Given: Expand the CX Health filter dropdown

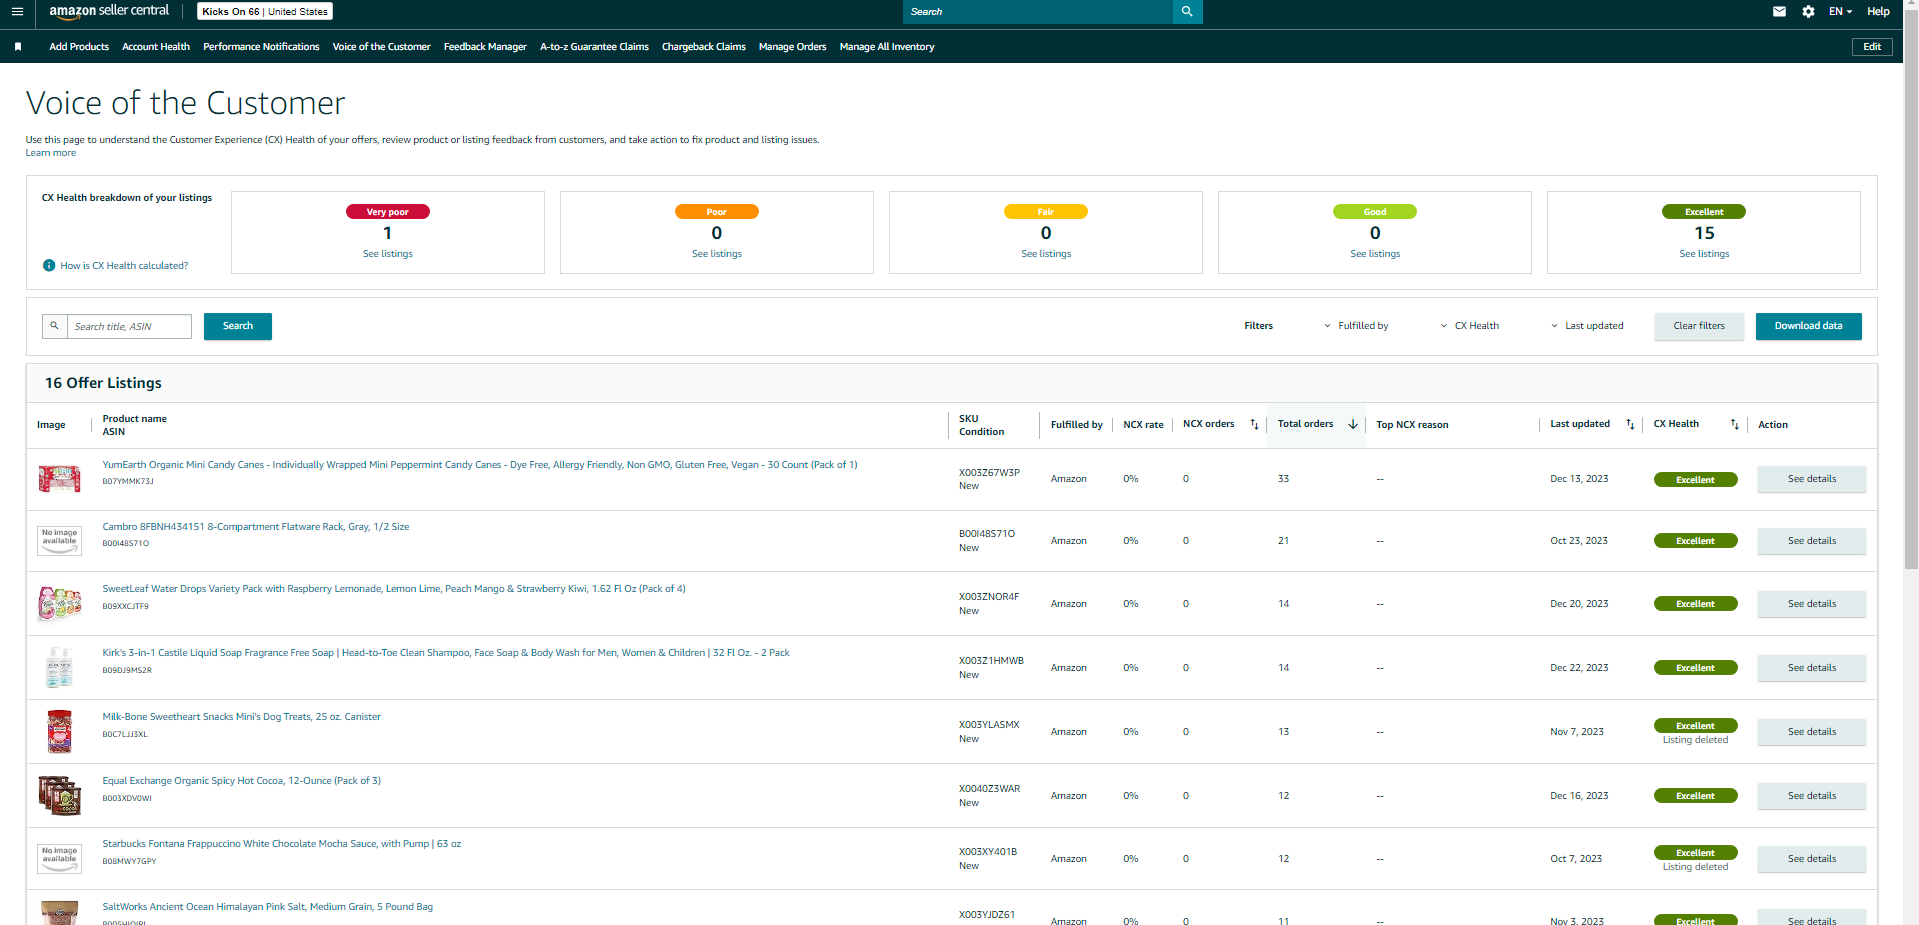Looking at the screenshot, I should (x=1469, y=326).
